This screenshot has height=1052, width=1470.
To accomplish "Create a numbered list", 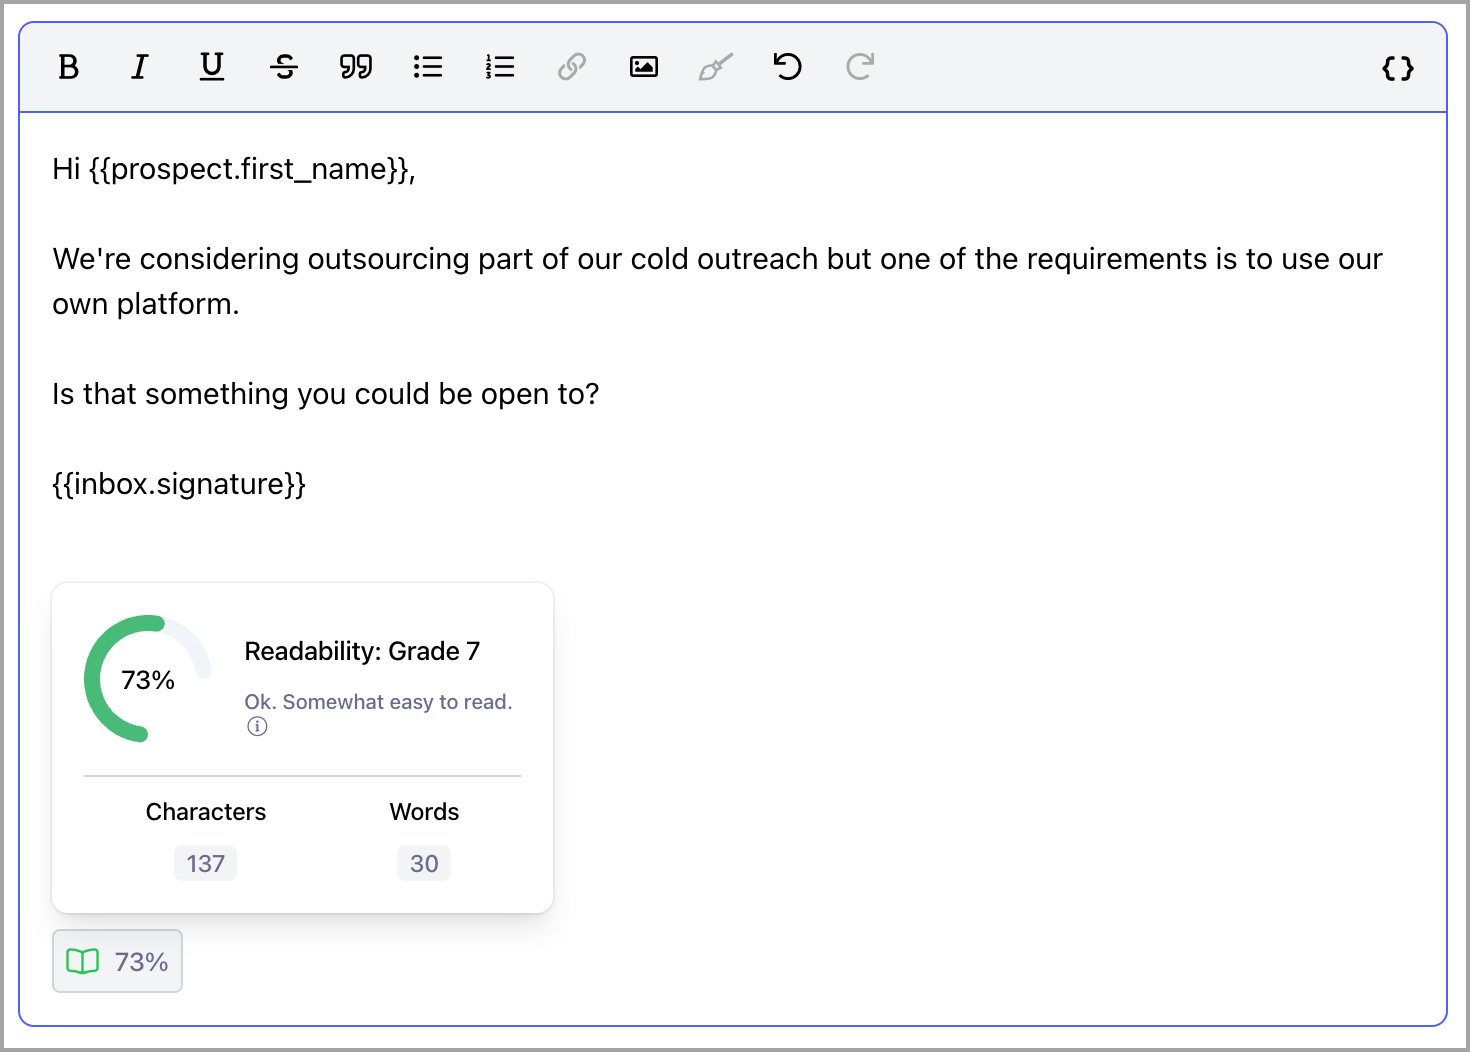I will [500, 67].
